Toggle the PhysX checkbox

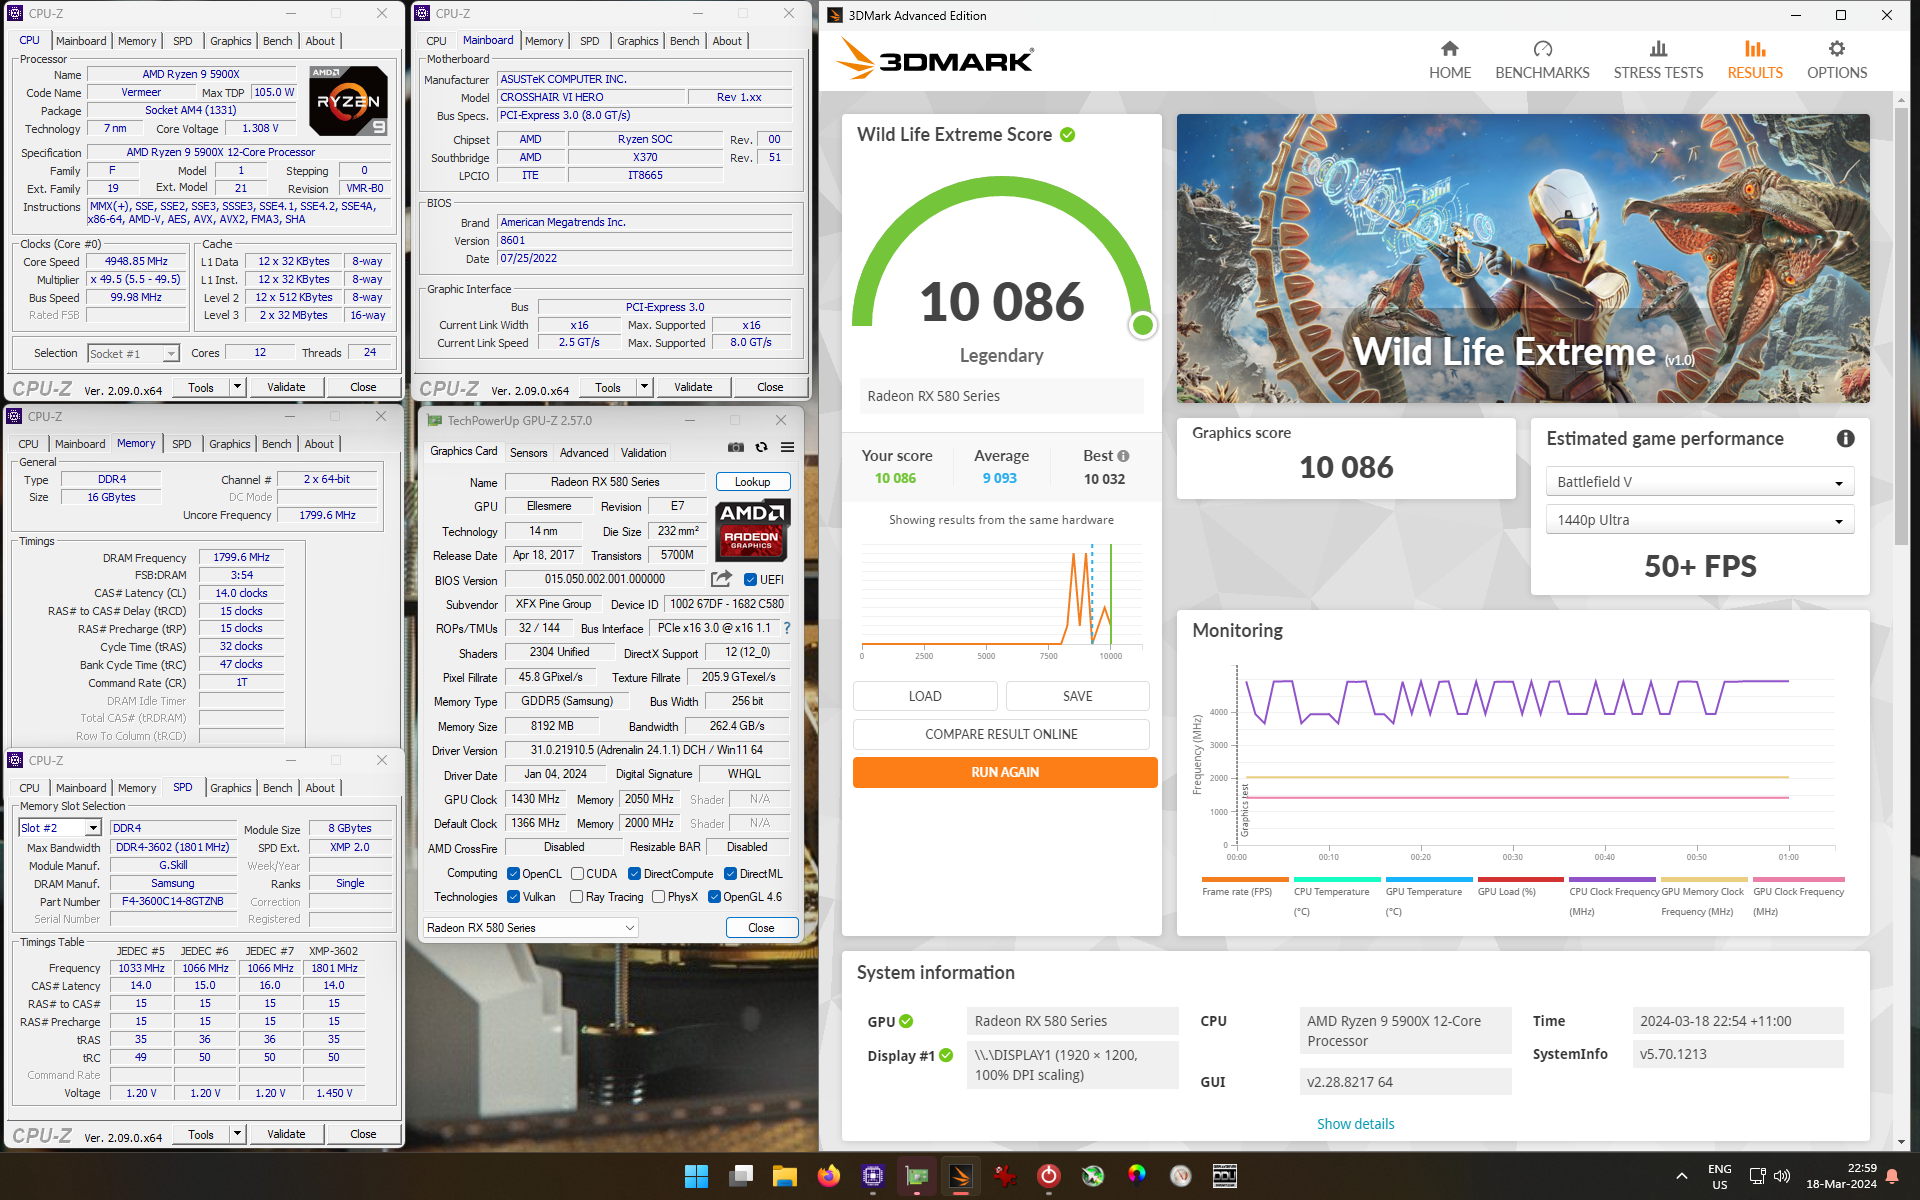(x=658, y=897)
